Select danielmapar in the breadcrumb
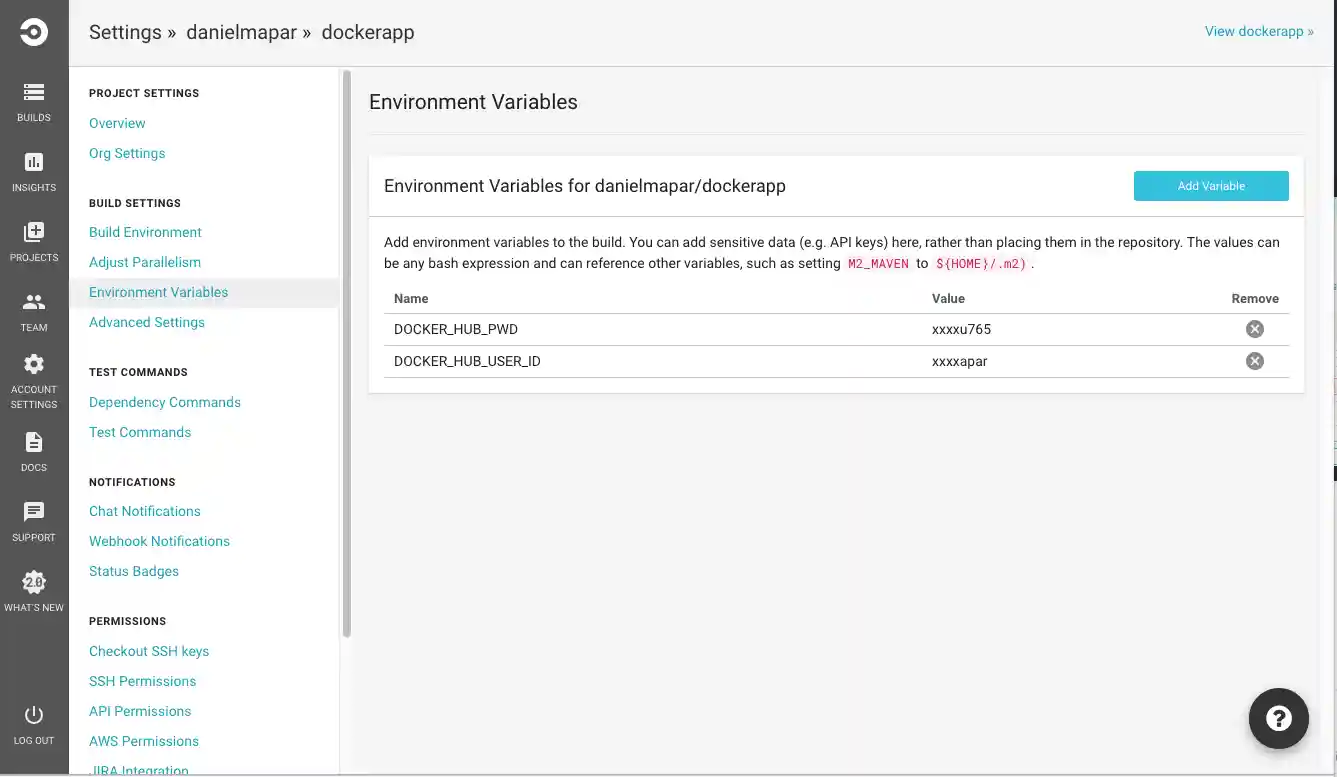Image resolution: width=1337 pixels, height=777 pixels. [x=241, y=31]
